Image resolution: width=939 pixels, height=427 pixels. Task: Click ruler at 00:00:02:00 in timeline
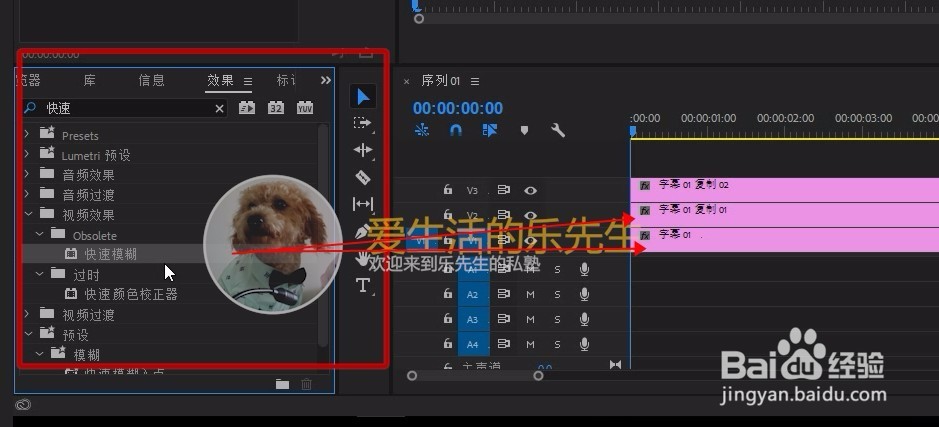click(785, 119)
